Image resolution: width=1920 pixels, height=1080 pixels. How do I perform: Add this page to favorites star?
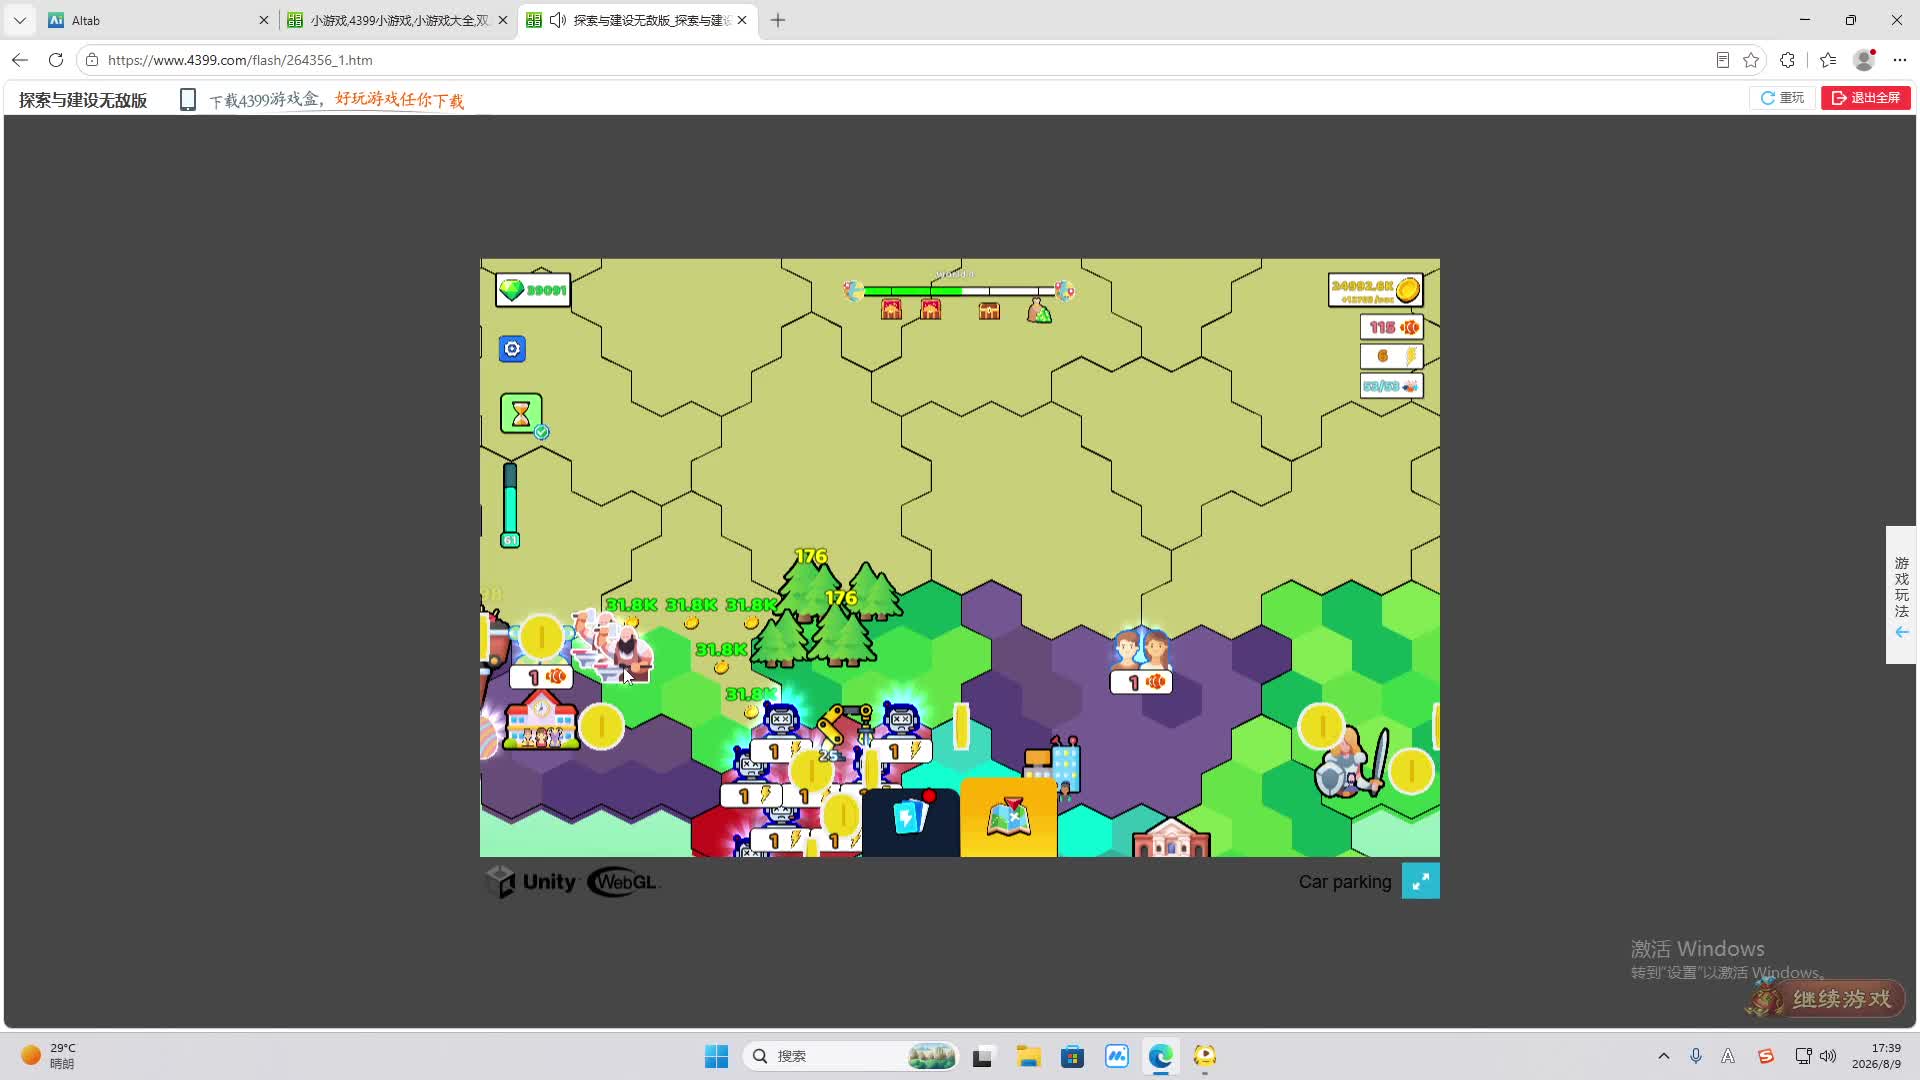[x=1751, y=60]
